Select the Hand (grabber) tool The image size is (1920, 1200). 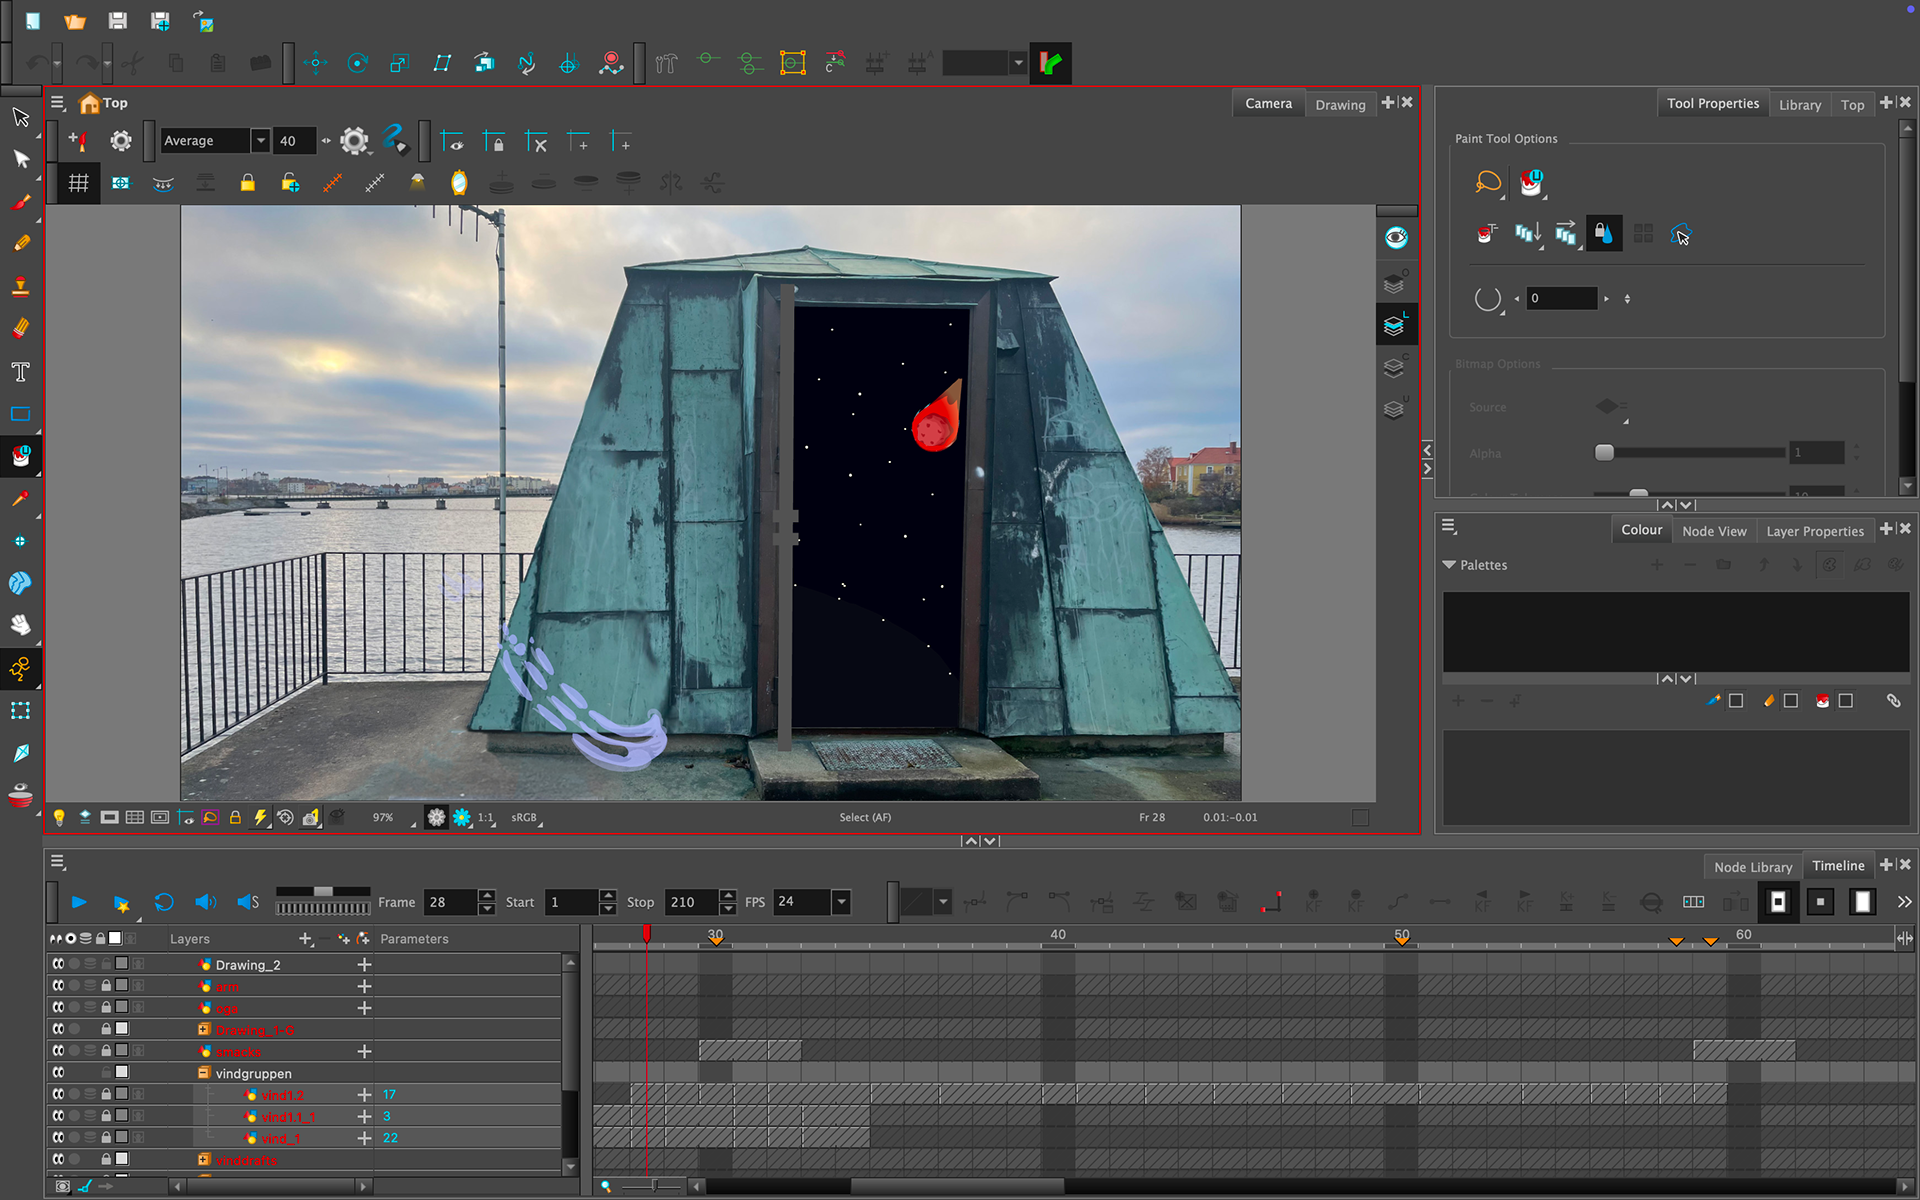pyautogui.click(x=20, y=625)
